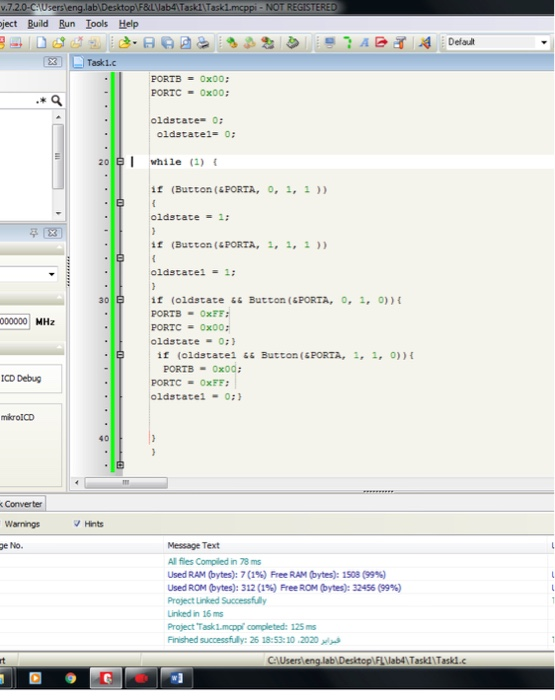The height and width of the screenshot is (700, 555).
Task: Click the folder icon with red X
Action: (76, 42)
